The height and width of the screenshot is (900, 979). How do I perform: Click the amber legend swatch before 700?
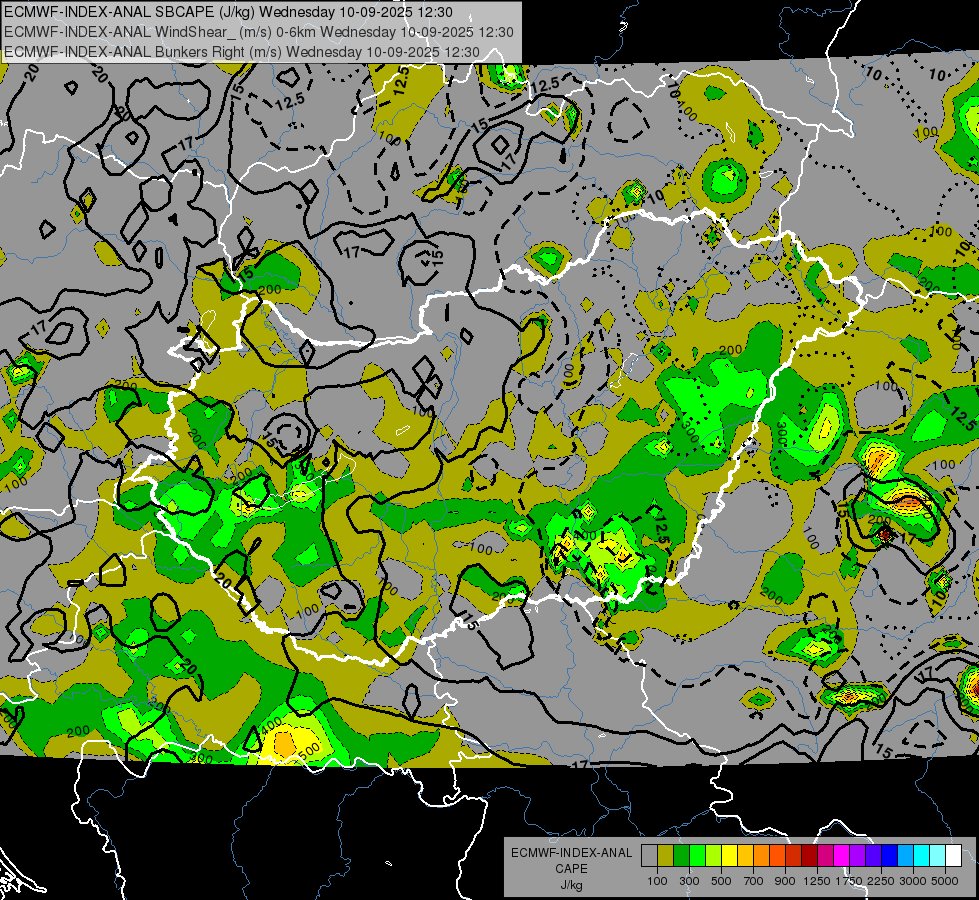(745, 856)
